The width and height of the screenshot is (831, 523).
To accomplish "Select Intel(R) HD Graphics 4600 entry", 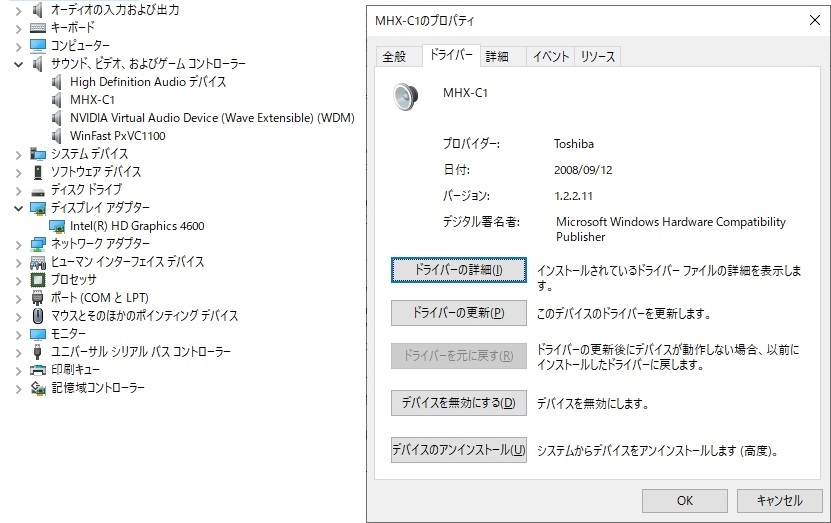I will [137, 226].
